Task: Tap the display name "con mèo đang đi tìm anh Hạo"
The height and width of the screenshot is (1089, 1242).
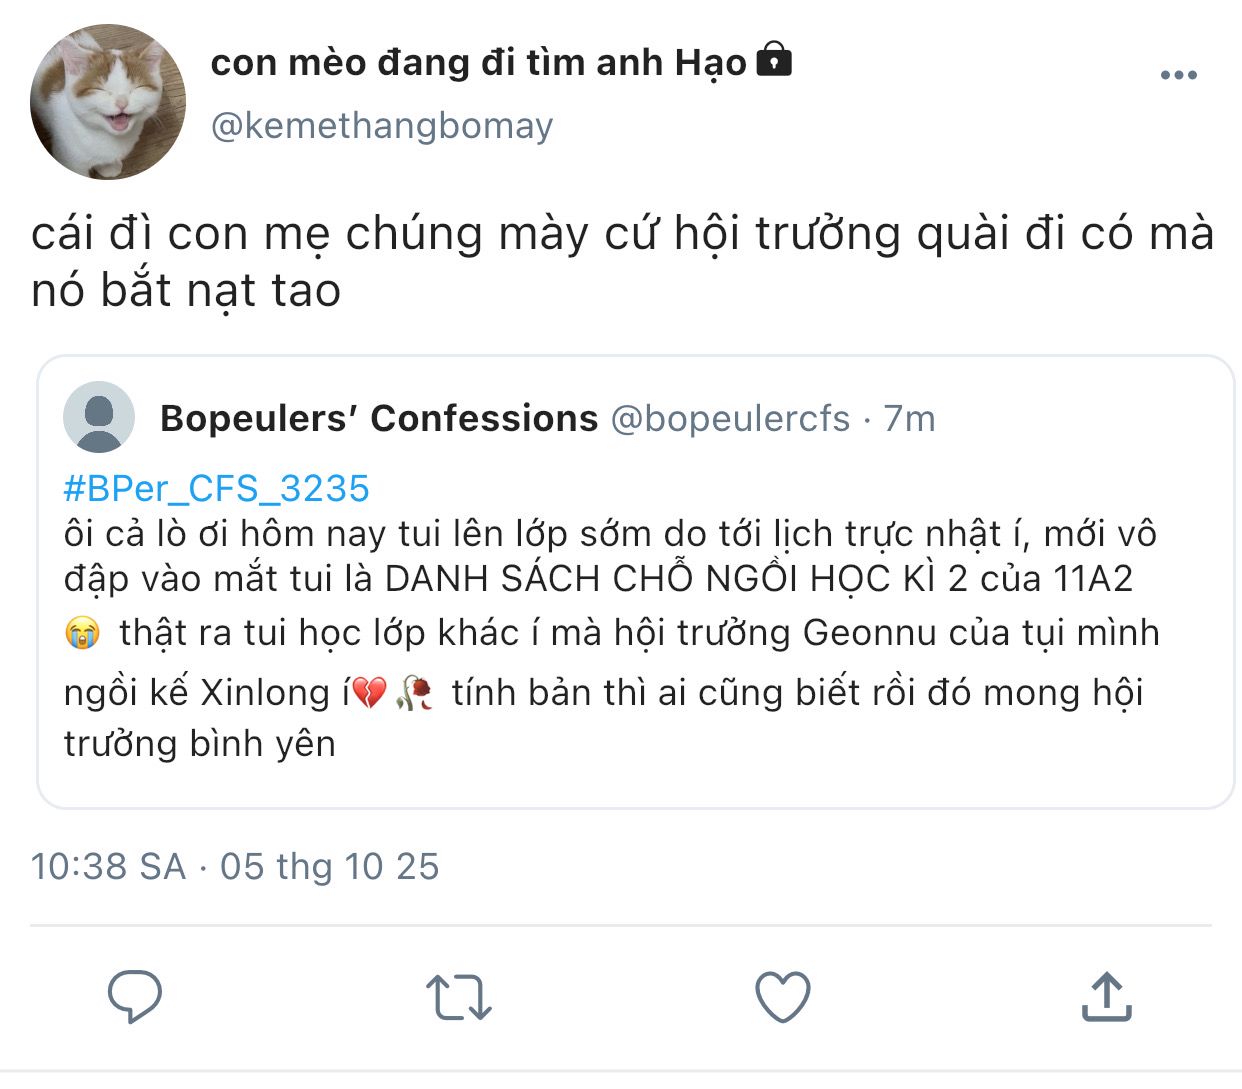Action: tap(478, 63)
